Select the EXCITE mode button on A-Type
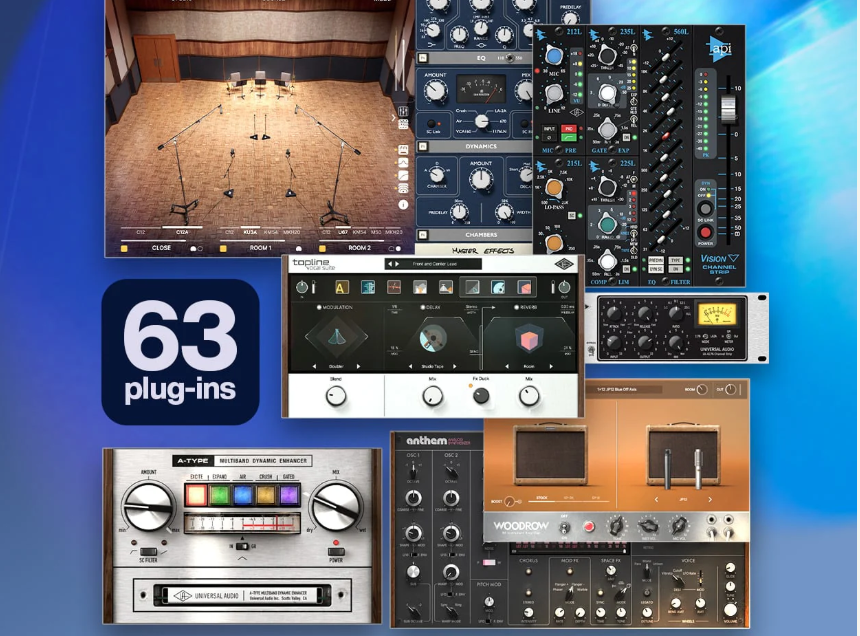The width and height of the screenshot is (860, 636). 196,495
